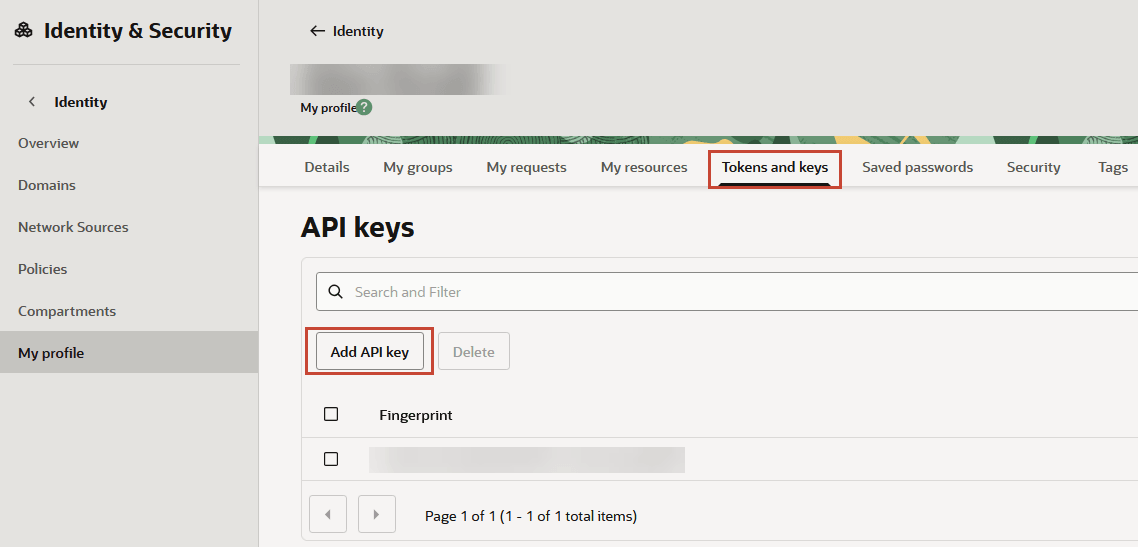Open Network Sources in sidebar
The image size is (1138, 547).
click(x=73, y=227)
